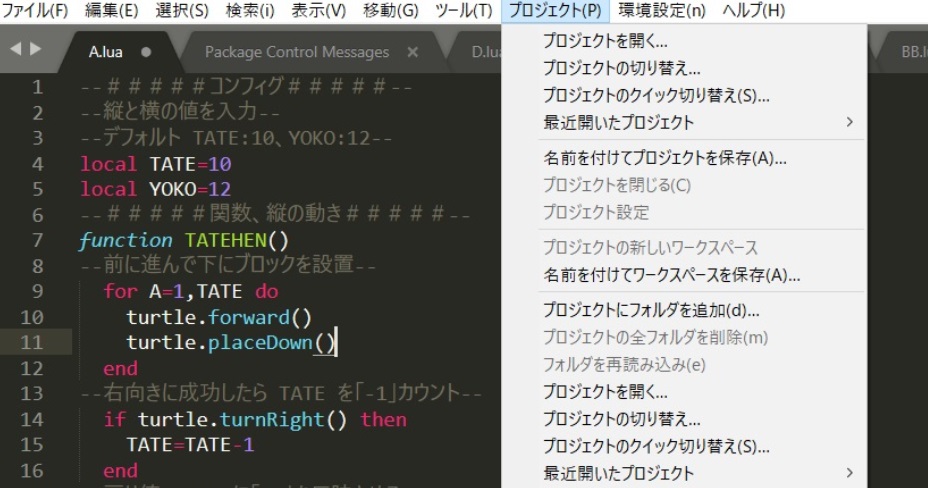Go to previous tab with left arrow

[x=15, y=49]
